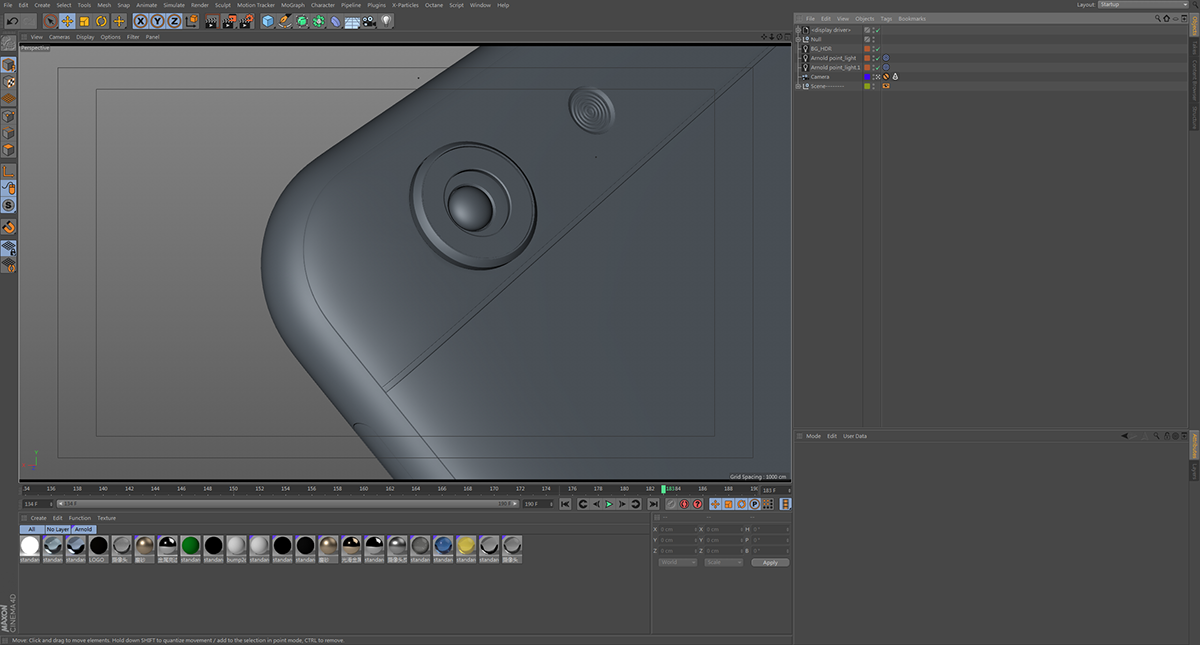Select the green material swatch
1200x645 pixels.
pyautogui.click(x=190, y=545)
